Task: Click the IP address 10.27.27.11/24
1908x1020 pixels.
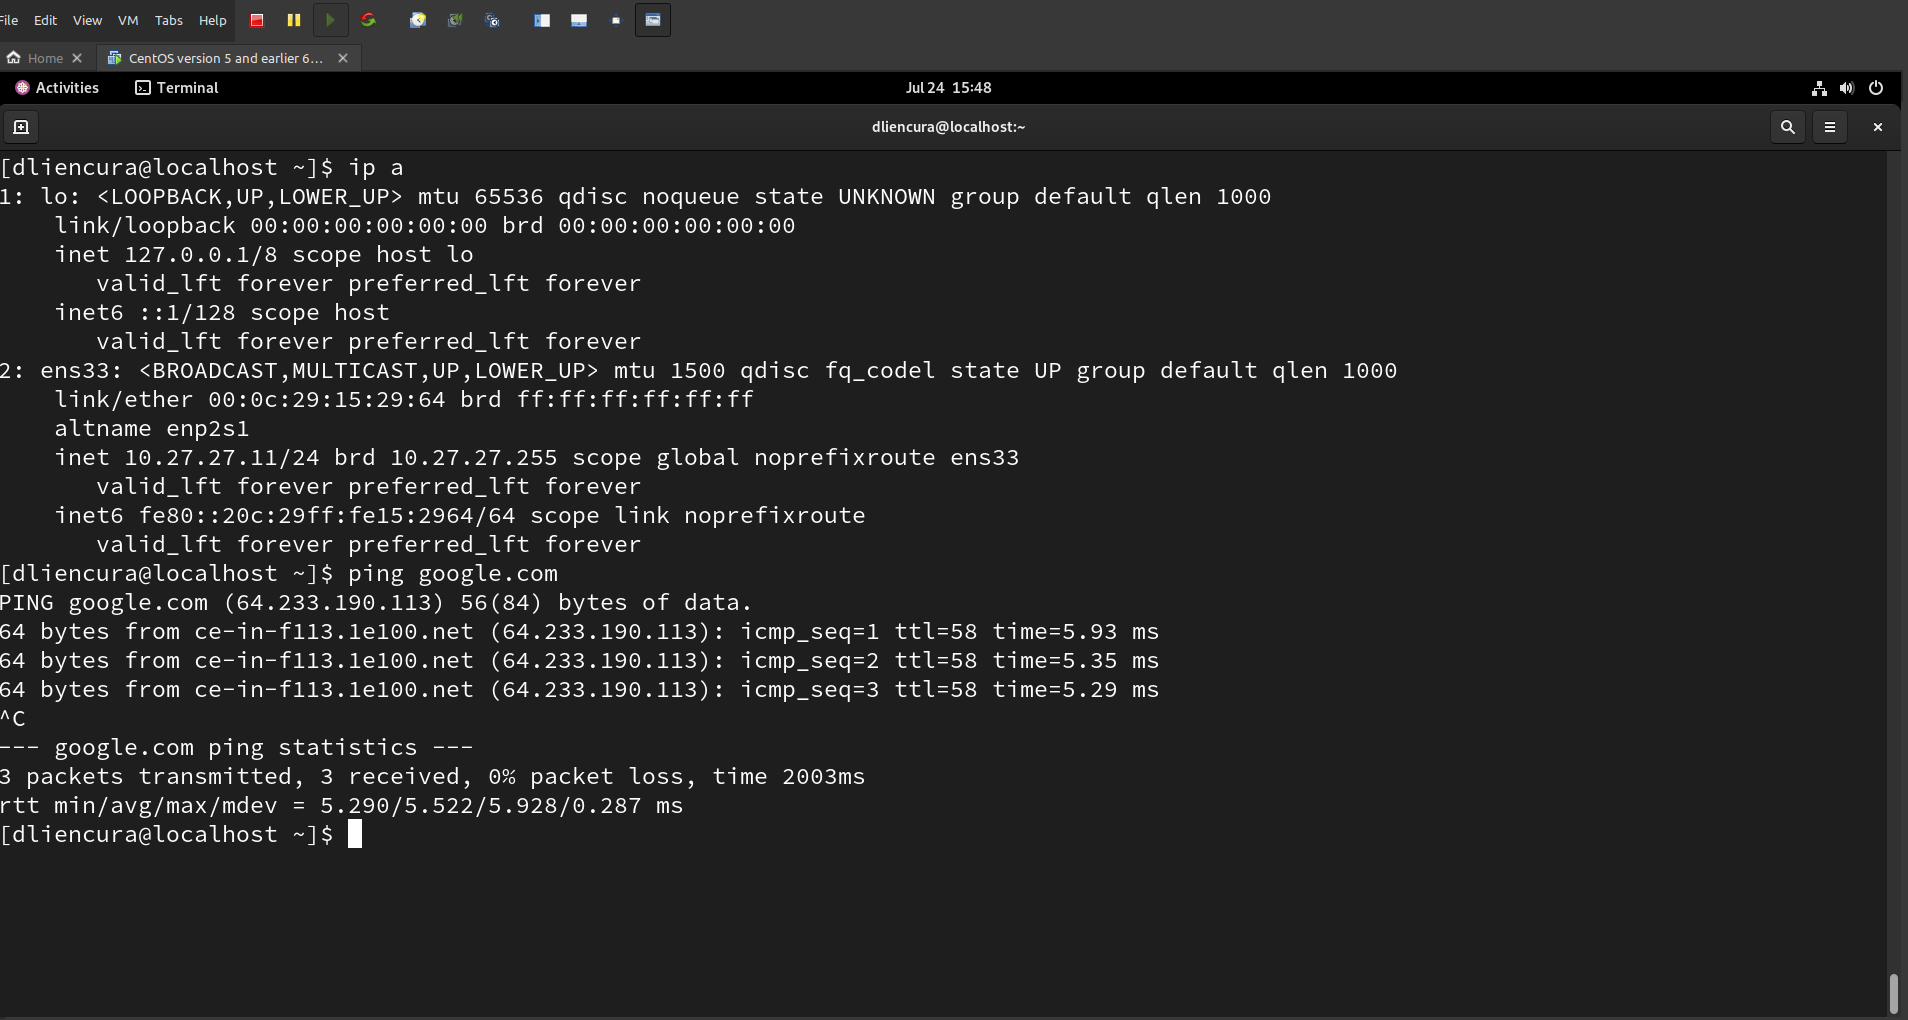Action: pos(222,458)
